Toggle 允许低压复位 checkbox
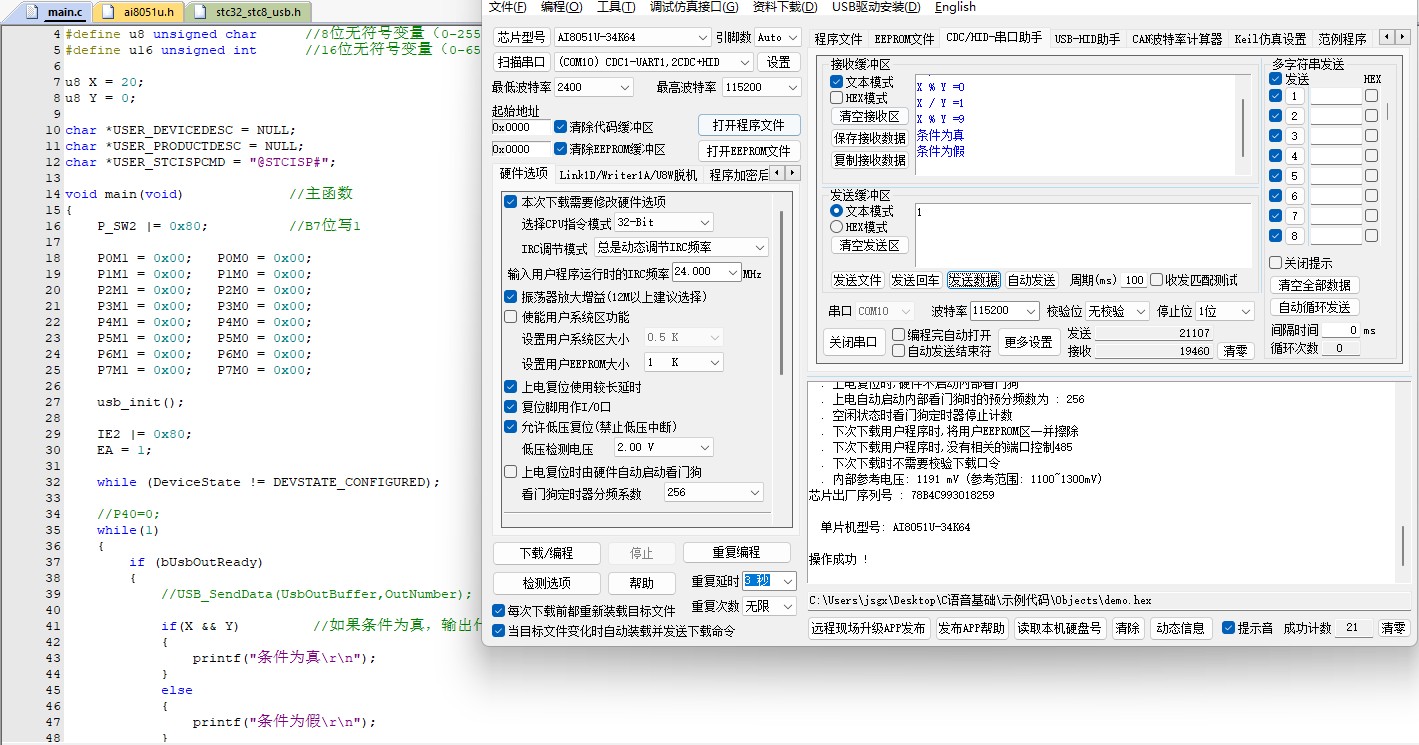The width and height of the screenshot is (1419, 745). click(x=511, y=427)
